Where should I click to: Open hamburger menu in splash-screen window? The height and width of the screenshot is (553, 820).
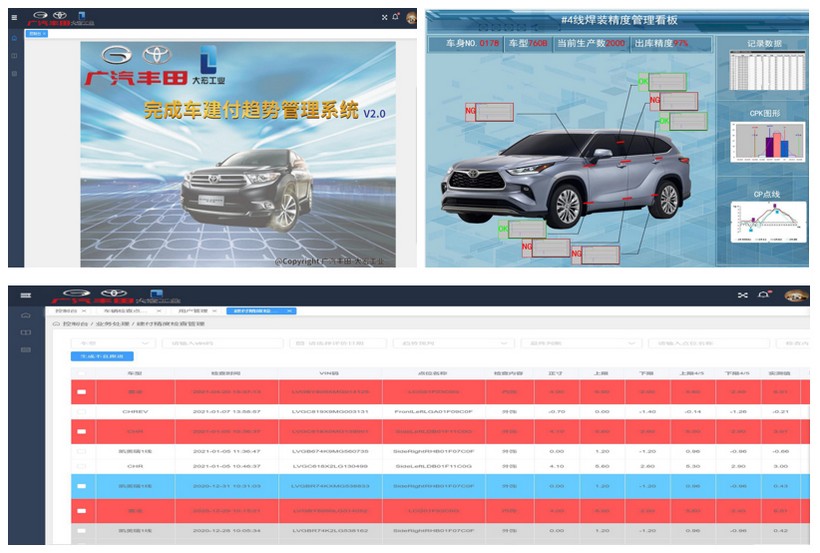(14, 18)
